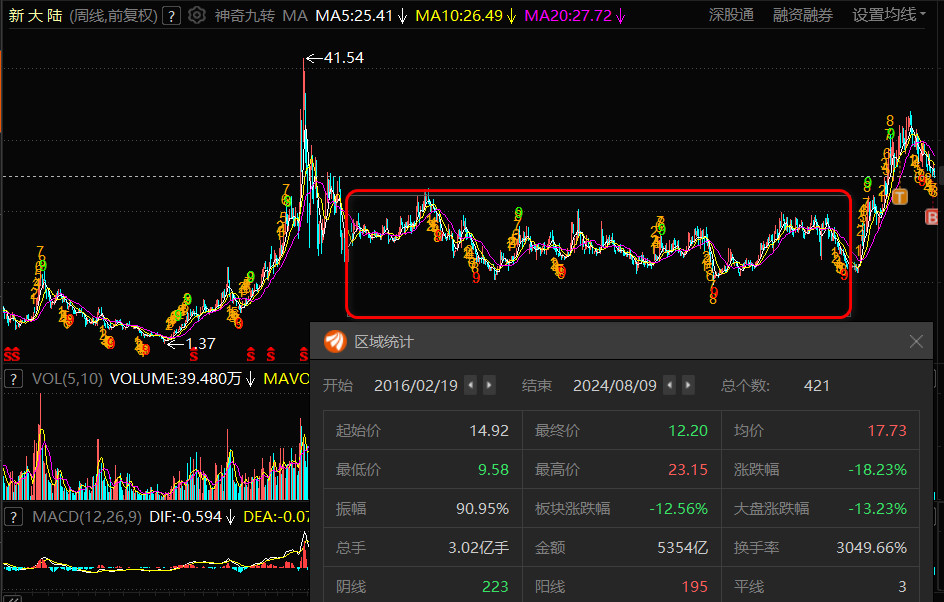
Task: Step the 开始 date backward
Action: pos(471,385)
